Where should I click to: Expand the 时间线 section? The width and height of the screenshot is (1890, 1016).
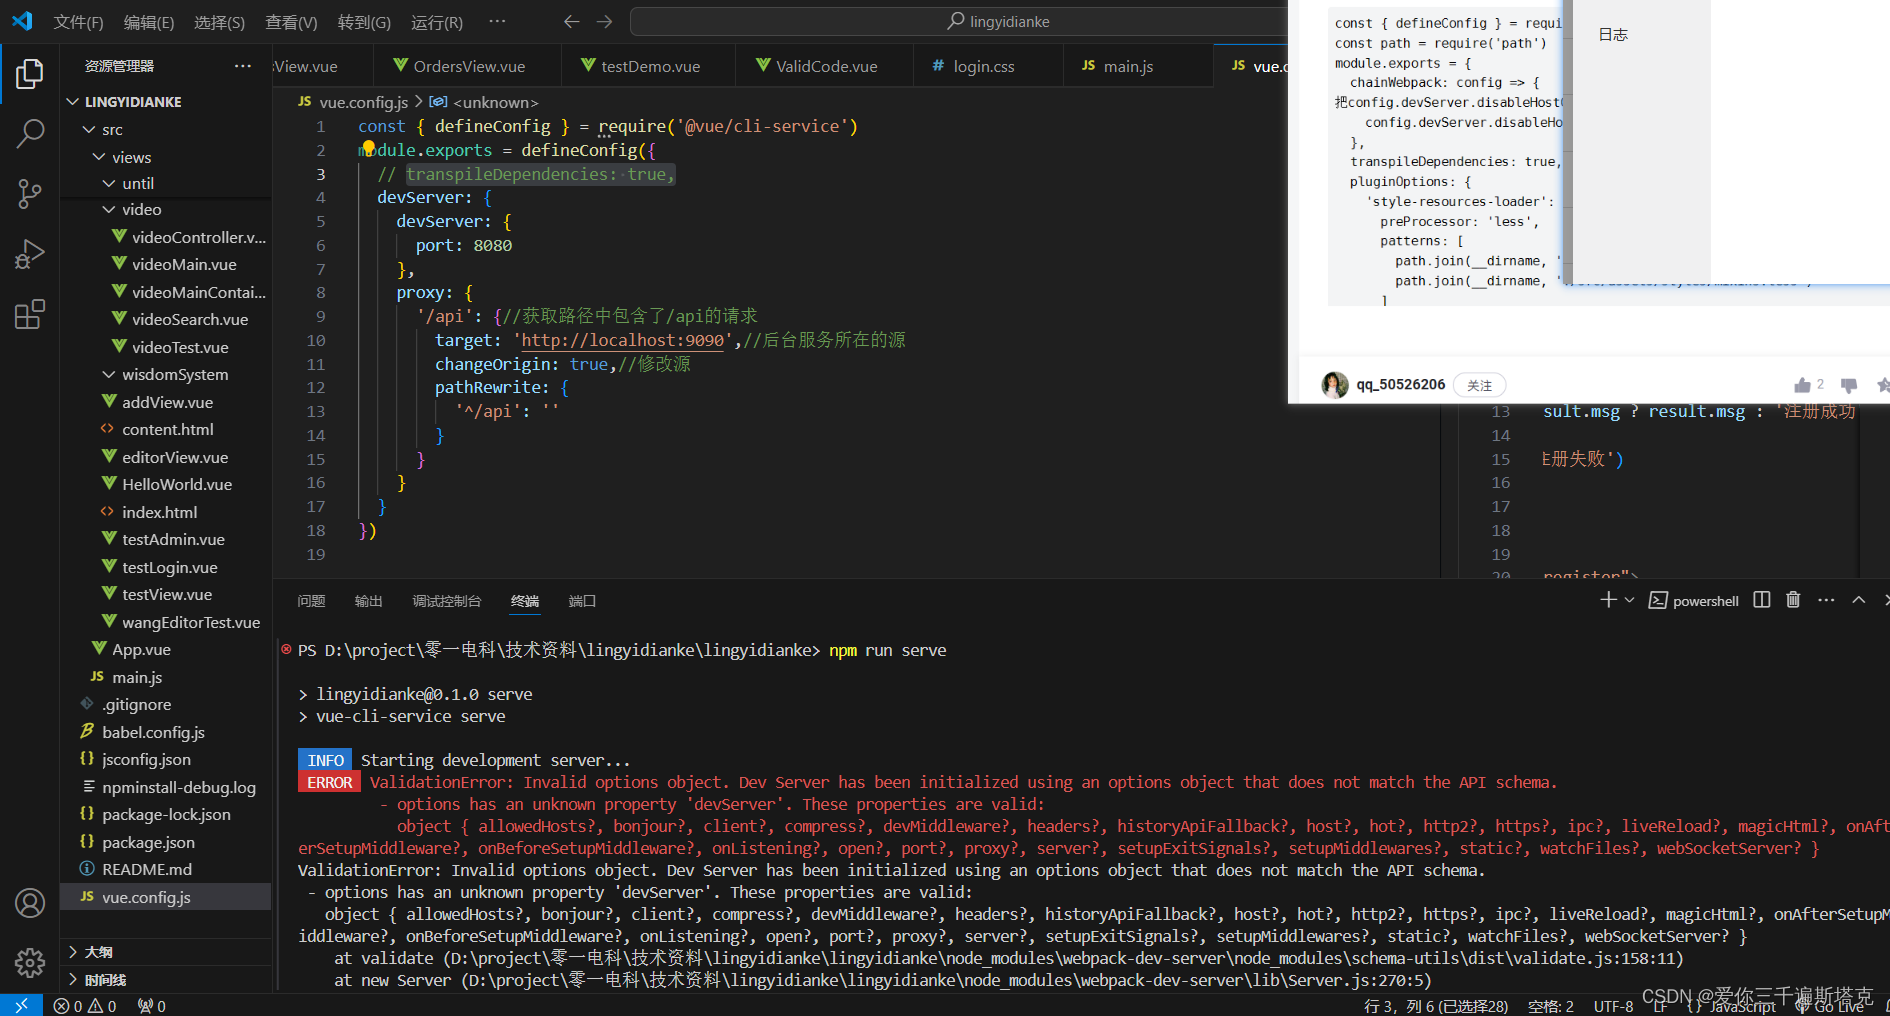104,979
